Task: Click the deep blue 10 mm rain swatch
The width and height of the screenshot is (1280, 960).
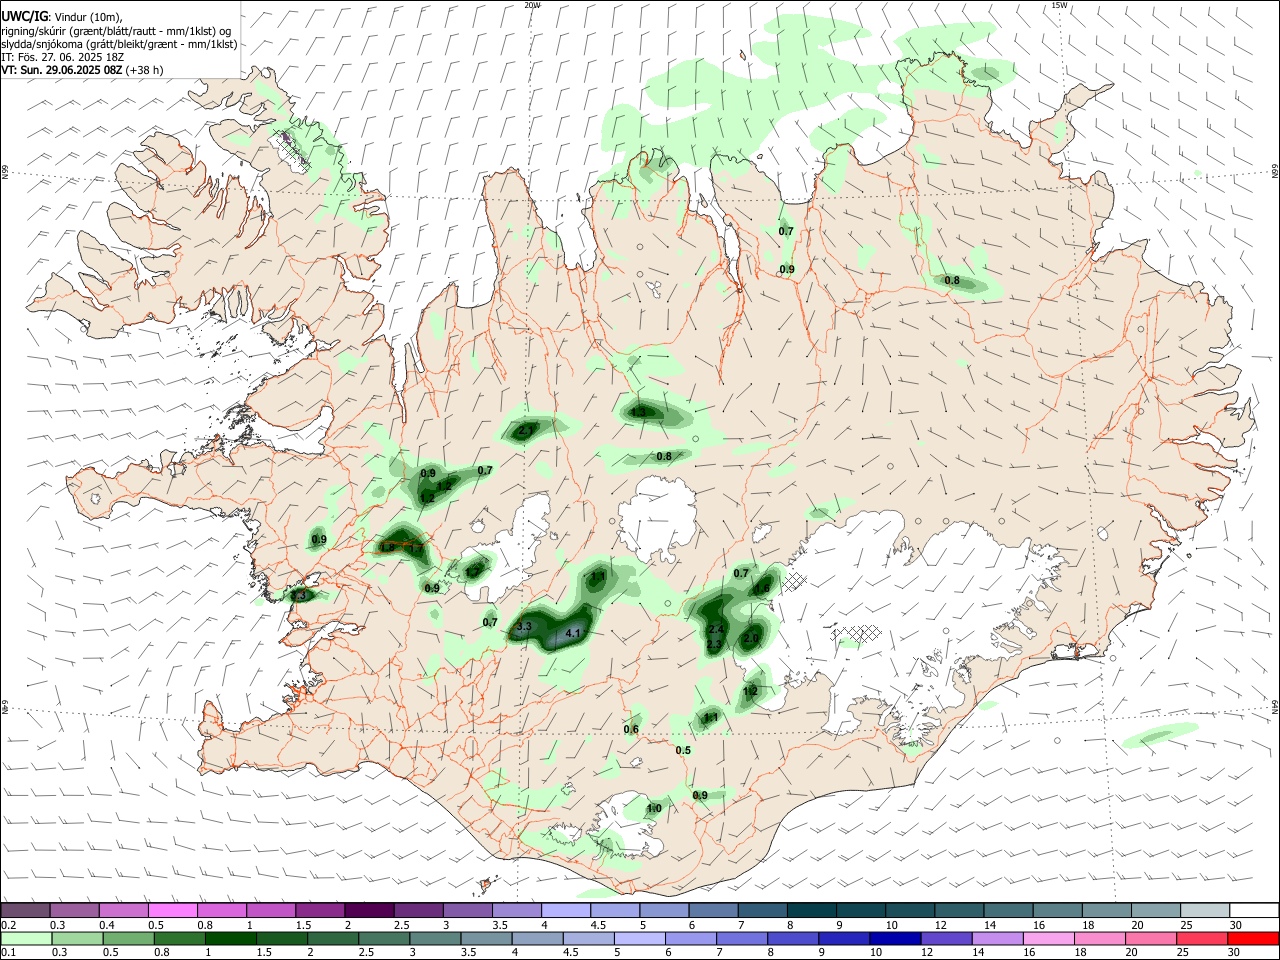Action: point(893,939)
